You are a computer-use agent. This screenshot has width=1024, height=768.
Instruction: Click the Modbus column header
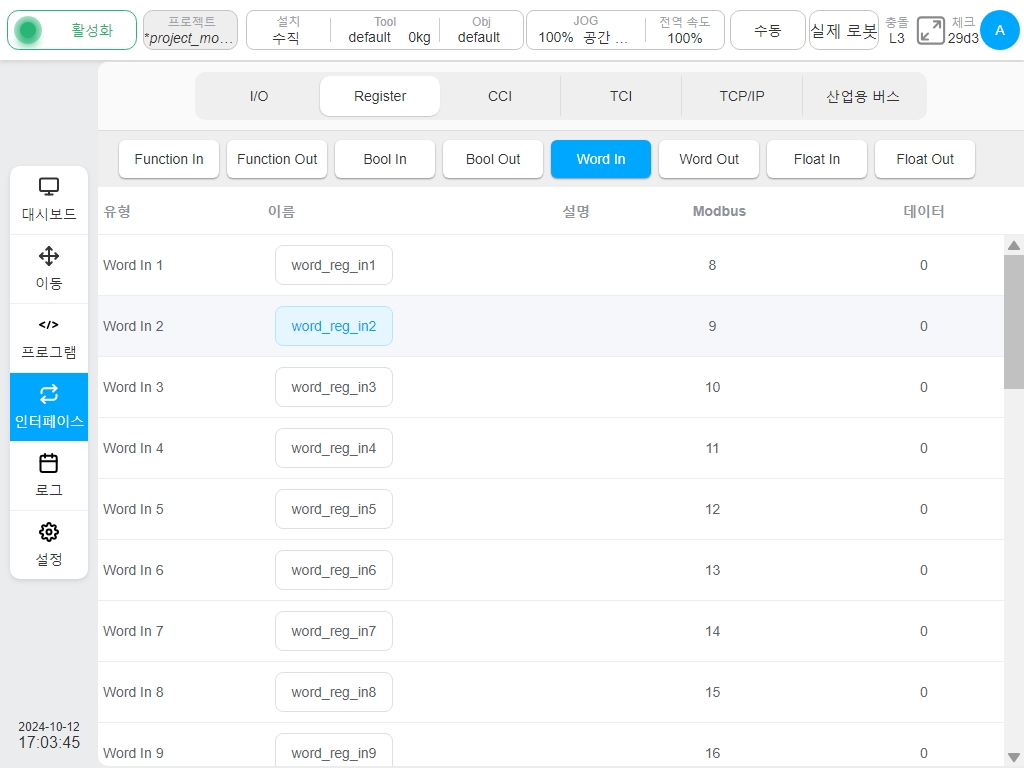[719, 211]
